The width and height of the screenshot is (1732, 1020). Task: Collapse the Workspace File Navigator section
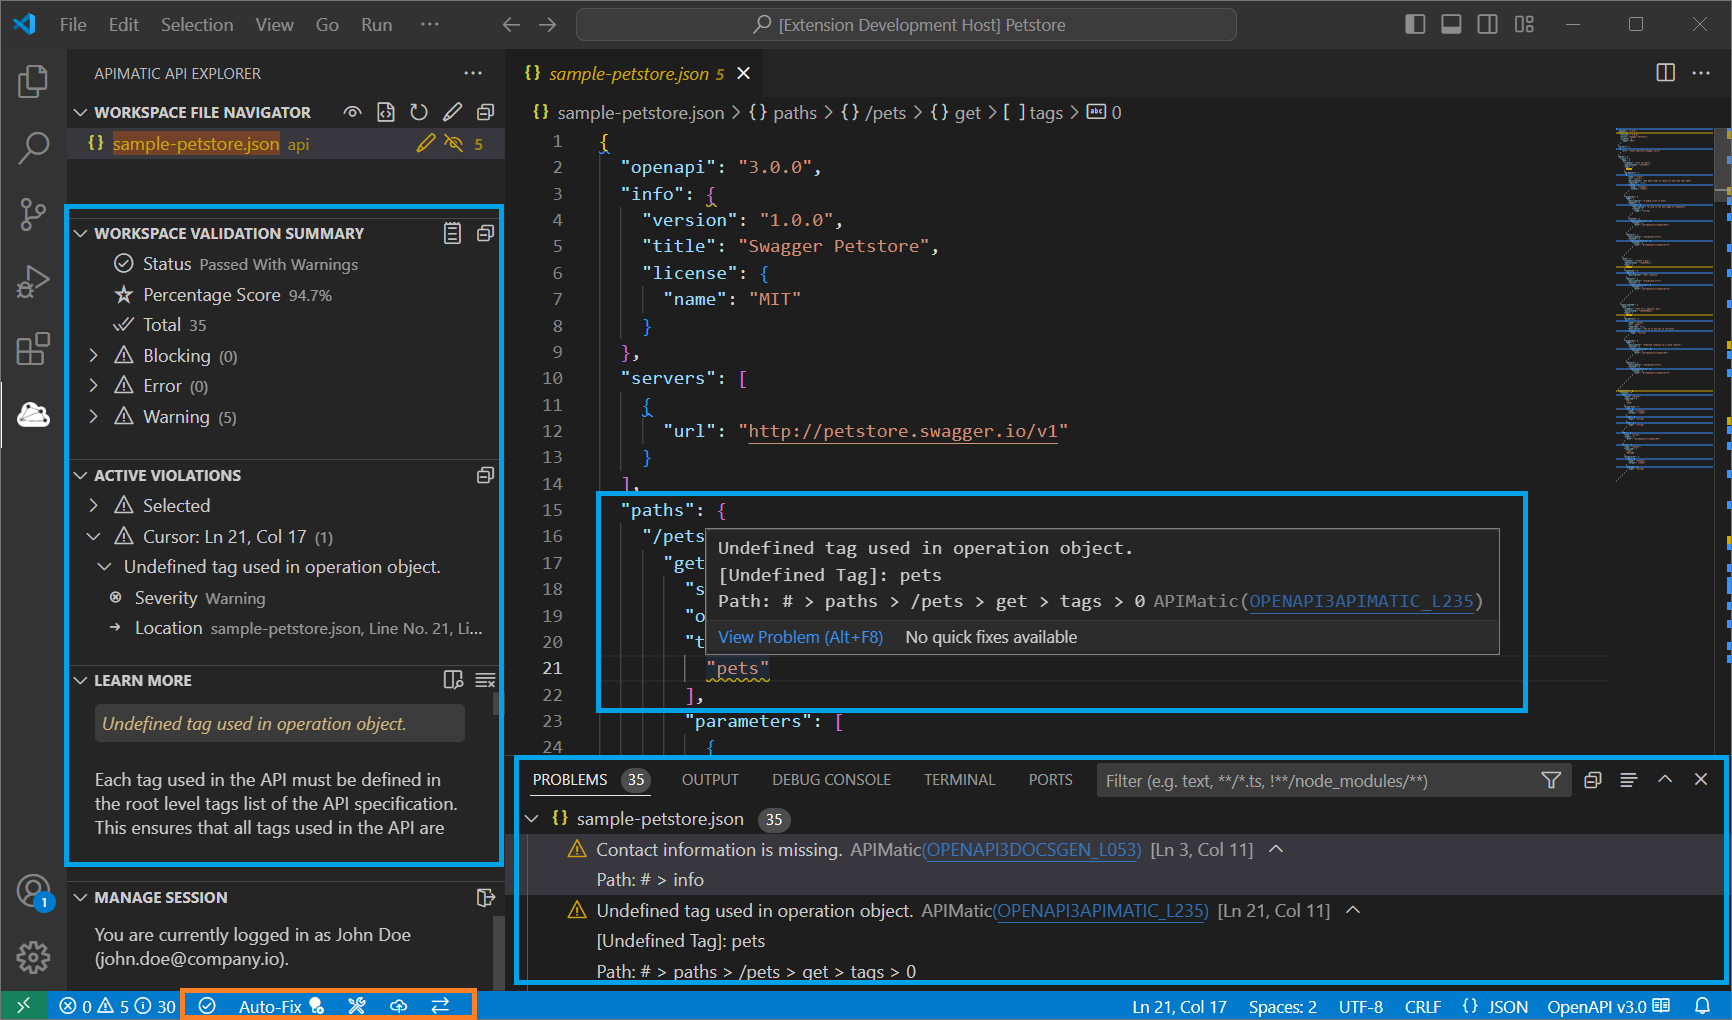81,112
